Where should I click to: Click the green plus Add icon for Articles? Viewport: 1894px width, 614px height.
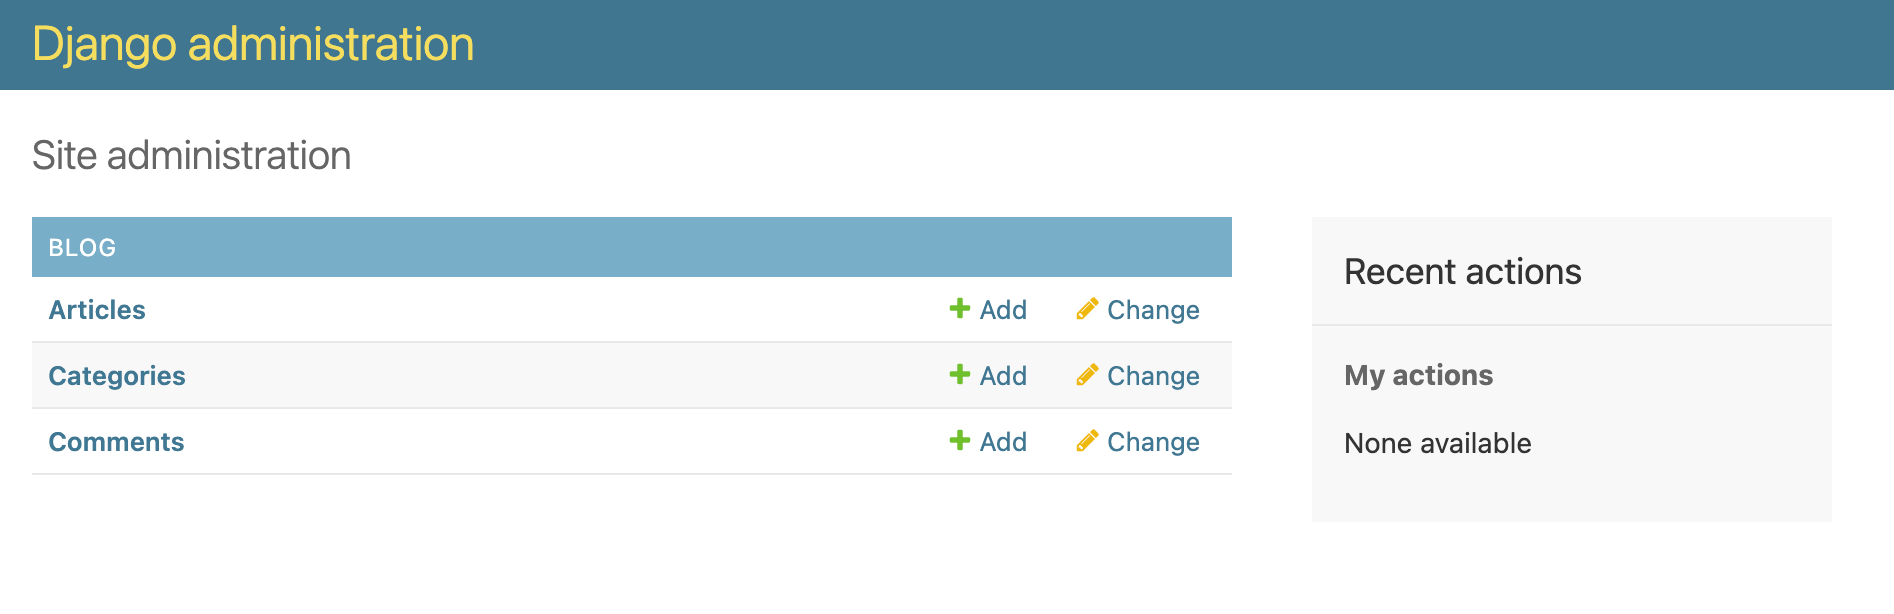[959, 310]
